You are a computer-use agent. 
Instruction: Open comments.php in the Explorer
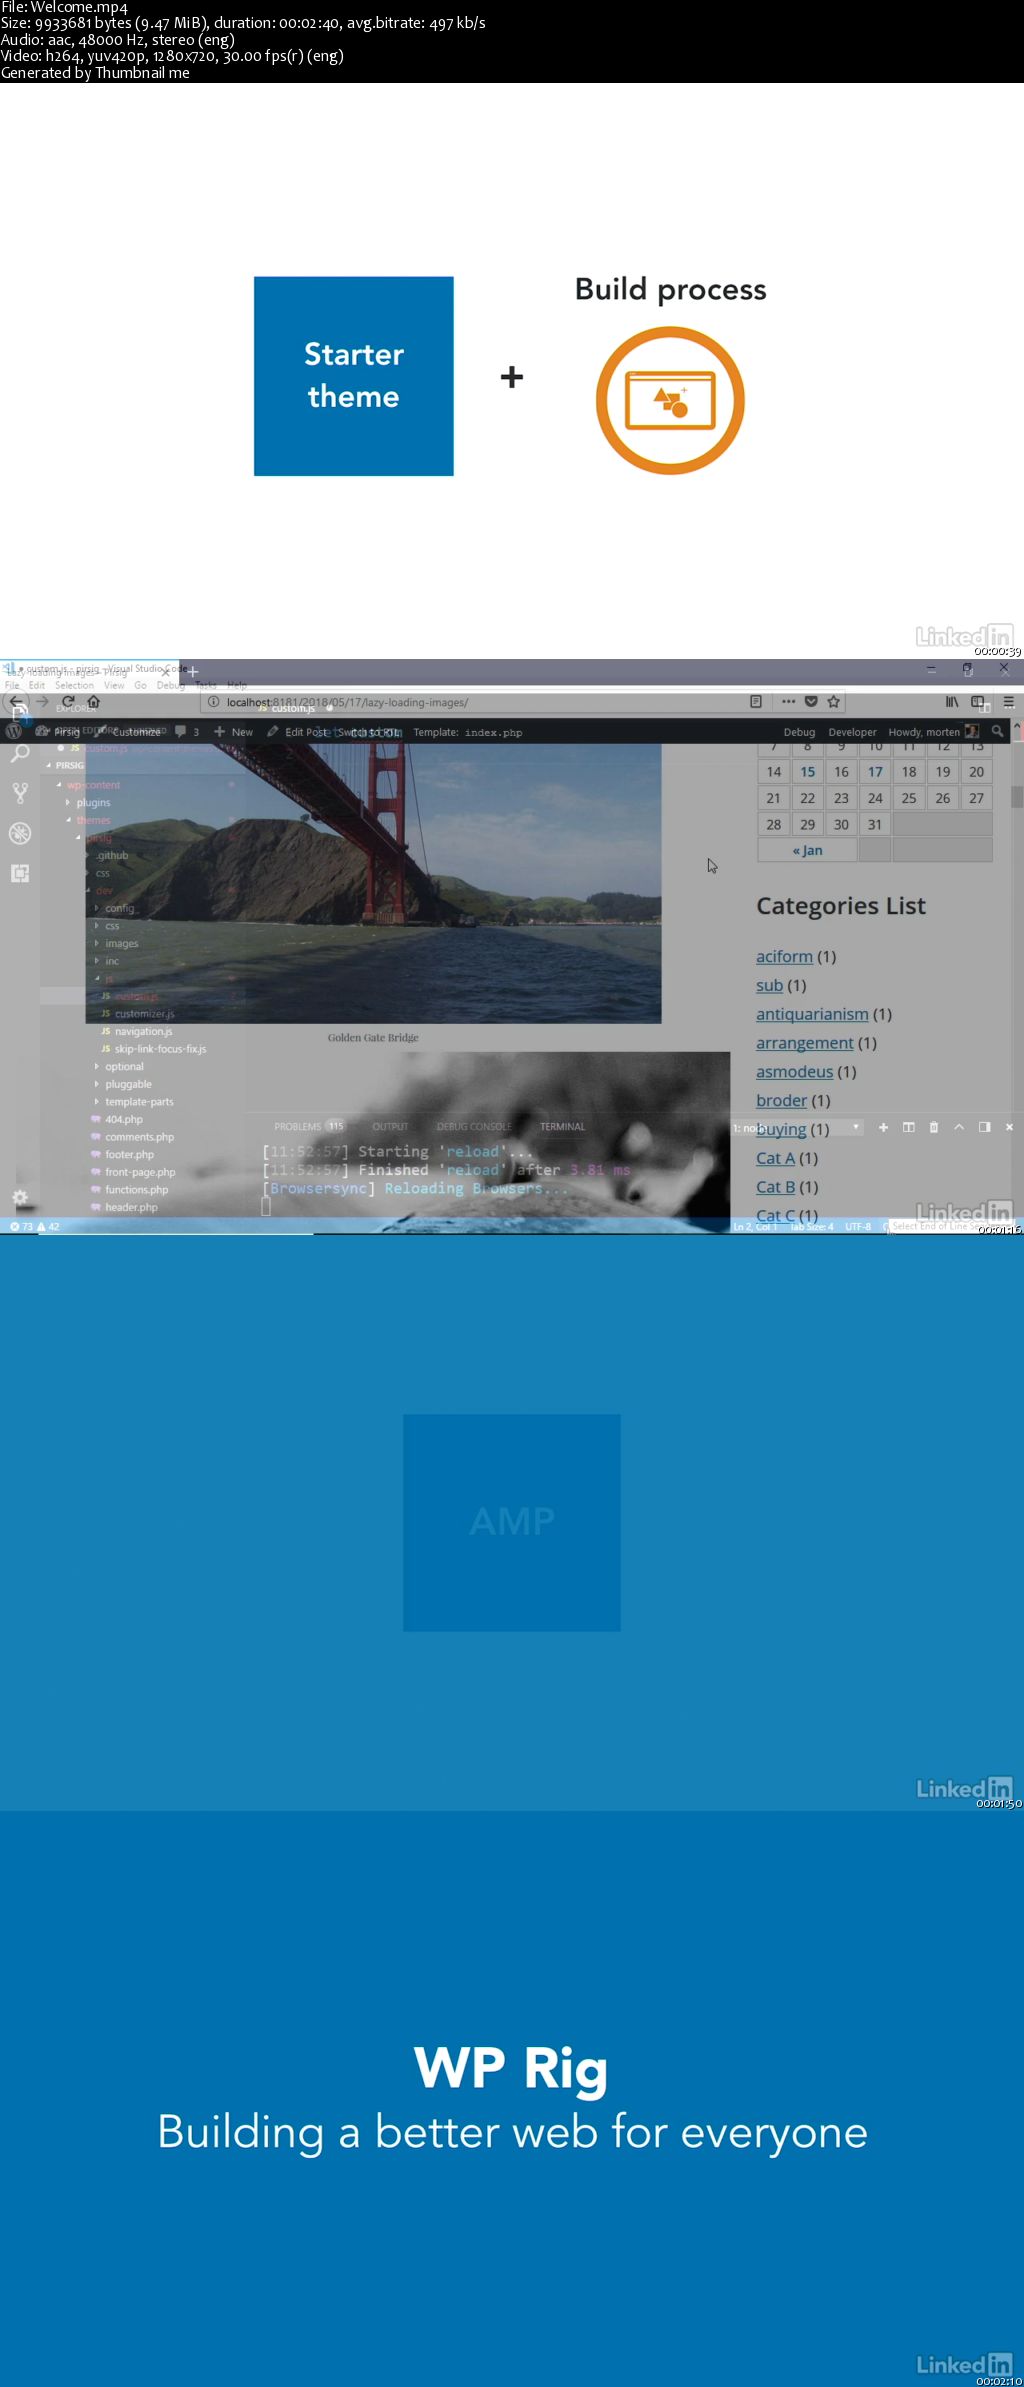click(132, 1137)
